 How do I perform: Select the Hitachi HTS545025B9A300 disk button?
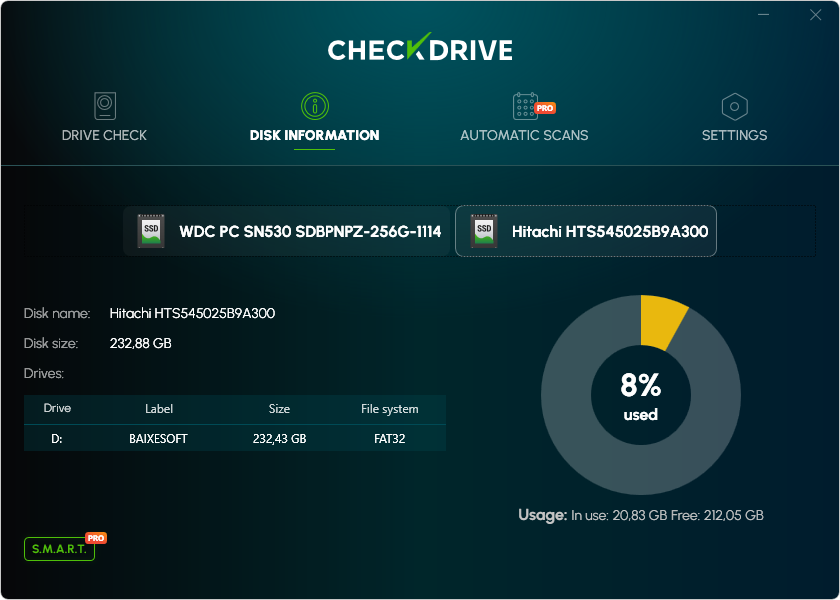586,231
